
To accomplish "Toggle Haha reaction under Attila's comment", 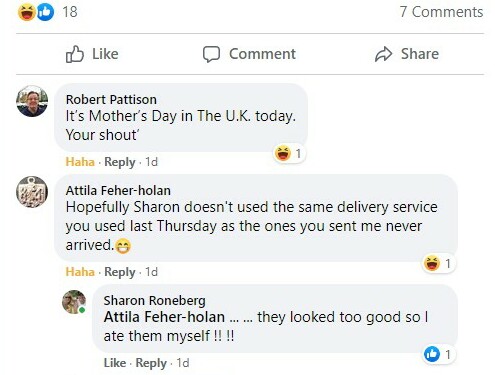I will [80, 272].
